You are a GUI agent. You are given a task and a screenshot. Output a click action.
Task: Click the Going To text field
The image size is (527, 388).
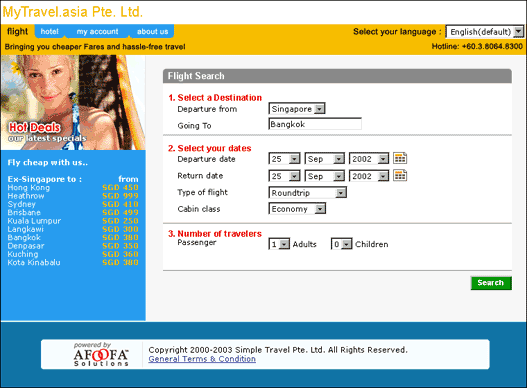(315, 124)
